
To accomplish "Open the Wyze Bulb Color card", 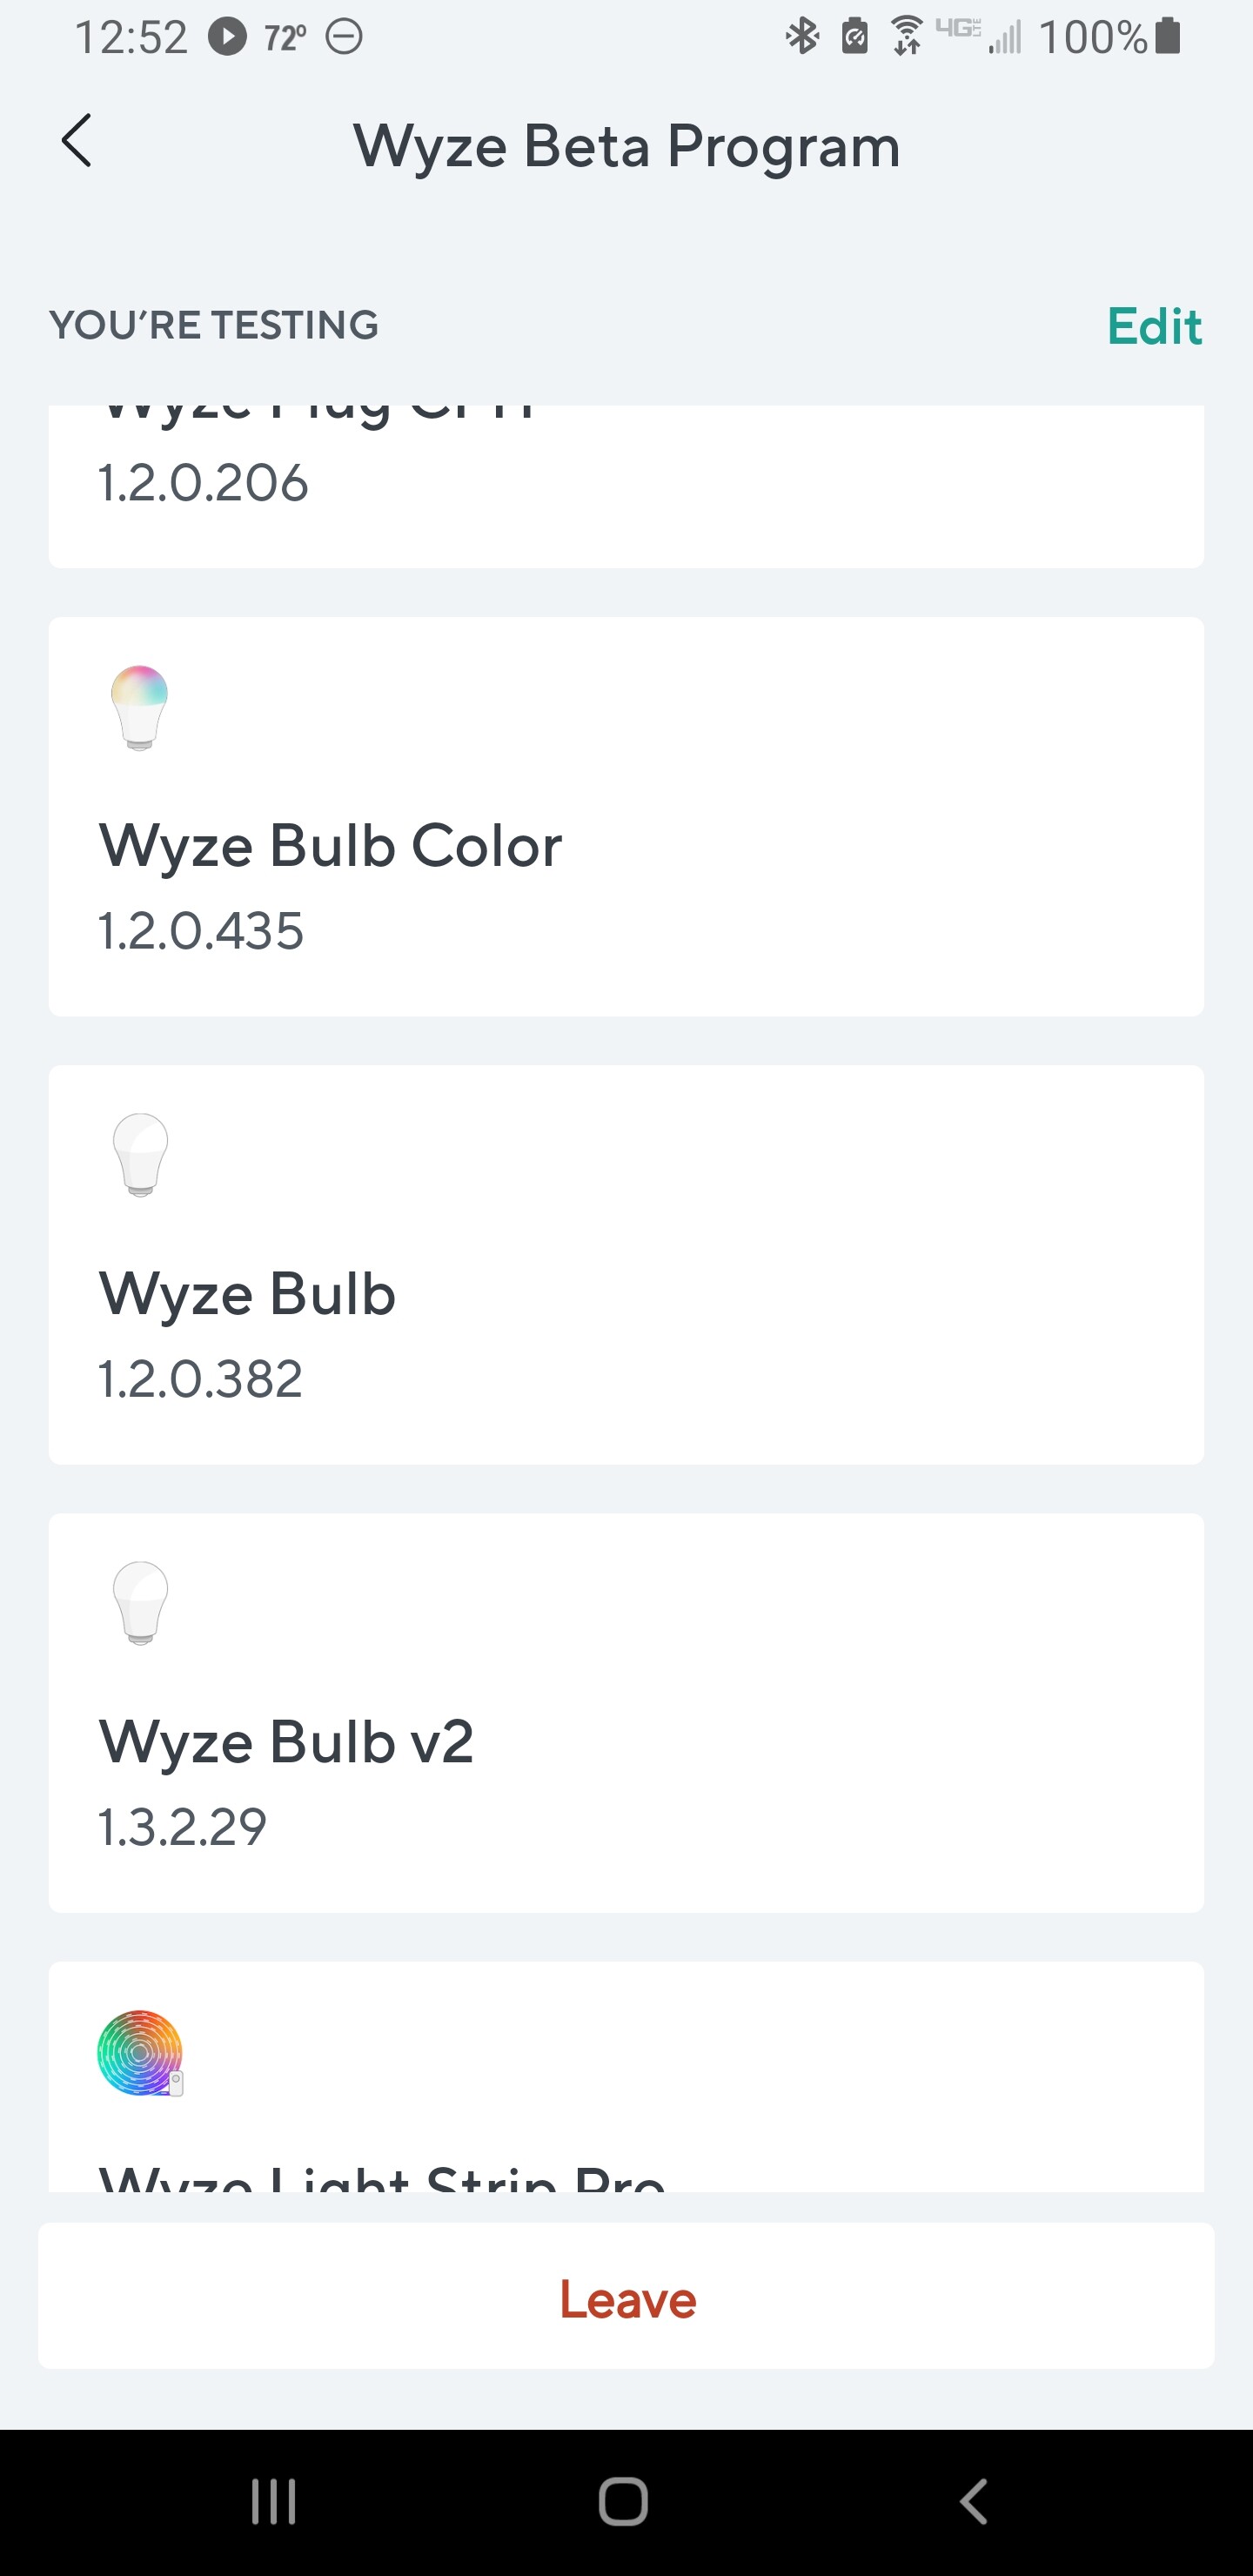I will tap(626, 816).
